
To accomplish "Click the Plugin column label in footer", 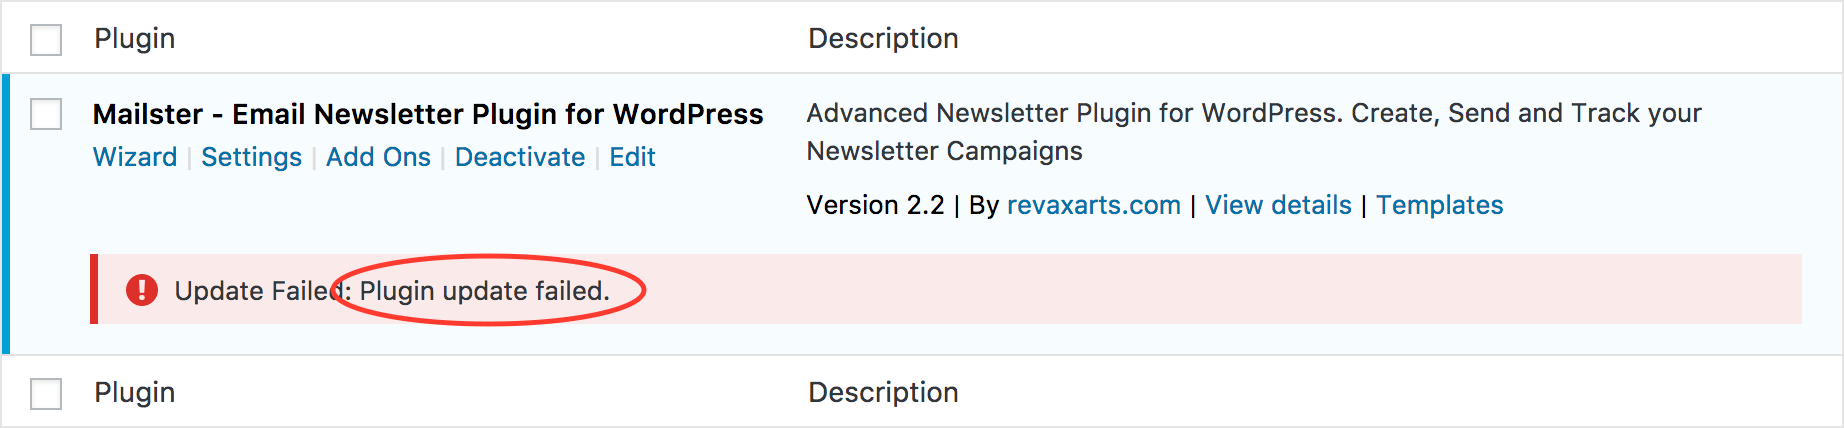I will coord(135,393).
